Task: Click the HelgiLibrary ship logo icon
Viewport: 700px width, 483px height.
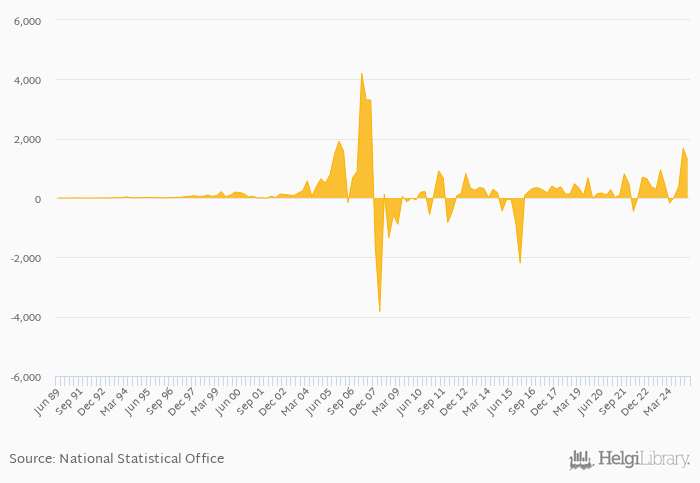Action: coord(581,460)
